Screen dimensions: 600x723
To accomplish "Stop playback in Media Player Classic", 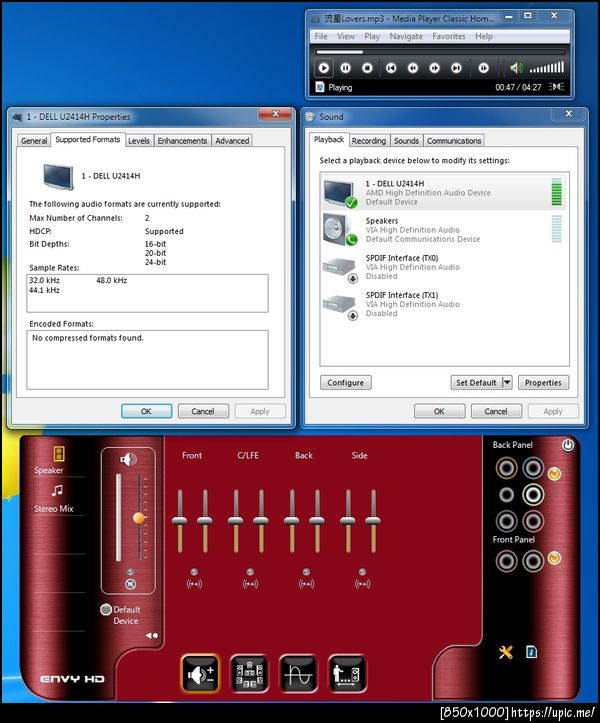I will (x=367, y=68).
